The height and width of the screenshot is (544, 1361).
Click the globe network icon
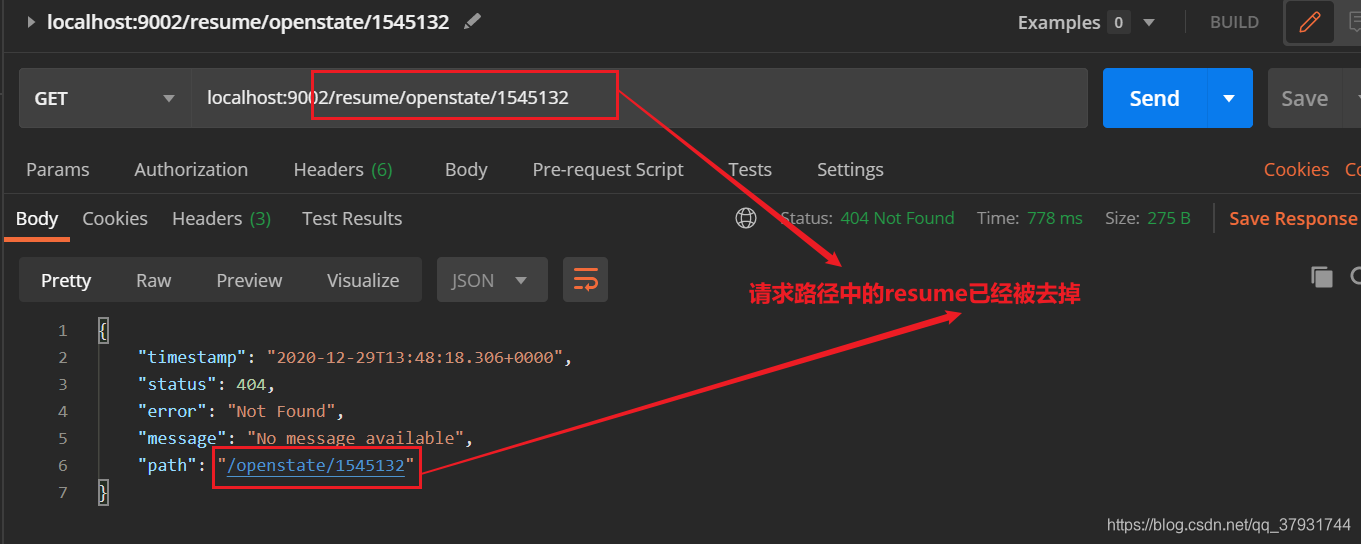click(x=746, y=218)
